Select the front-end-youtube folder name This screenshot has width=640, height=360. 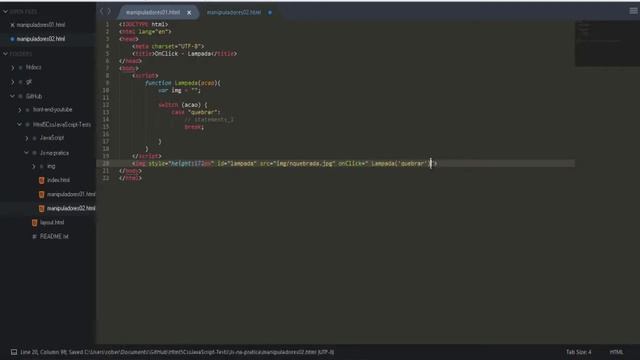(x=53, y=110)
